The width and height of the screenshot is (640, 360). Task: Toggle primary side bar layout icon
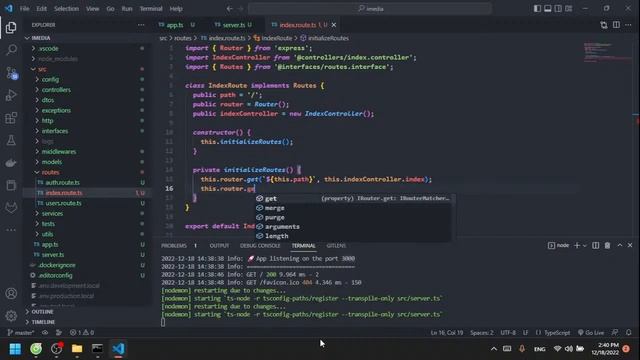[x=537, y=9]
